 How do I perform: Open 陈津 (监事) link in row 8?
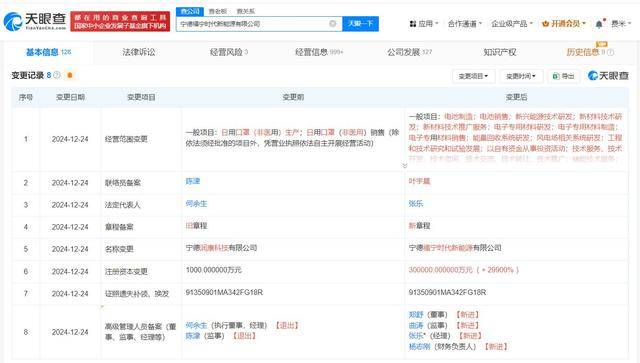pyautogui.click(x=193, y=336)
